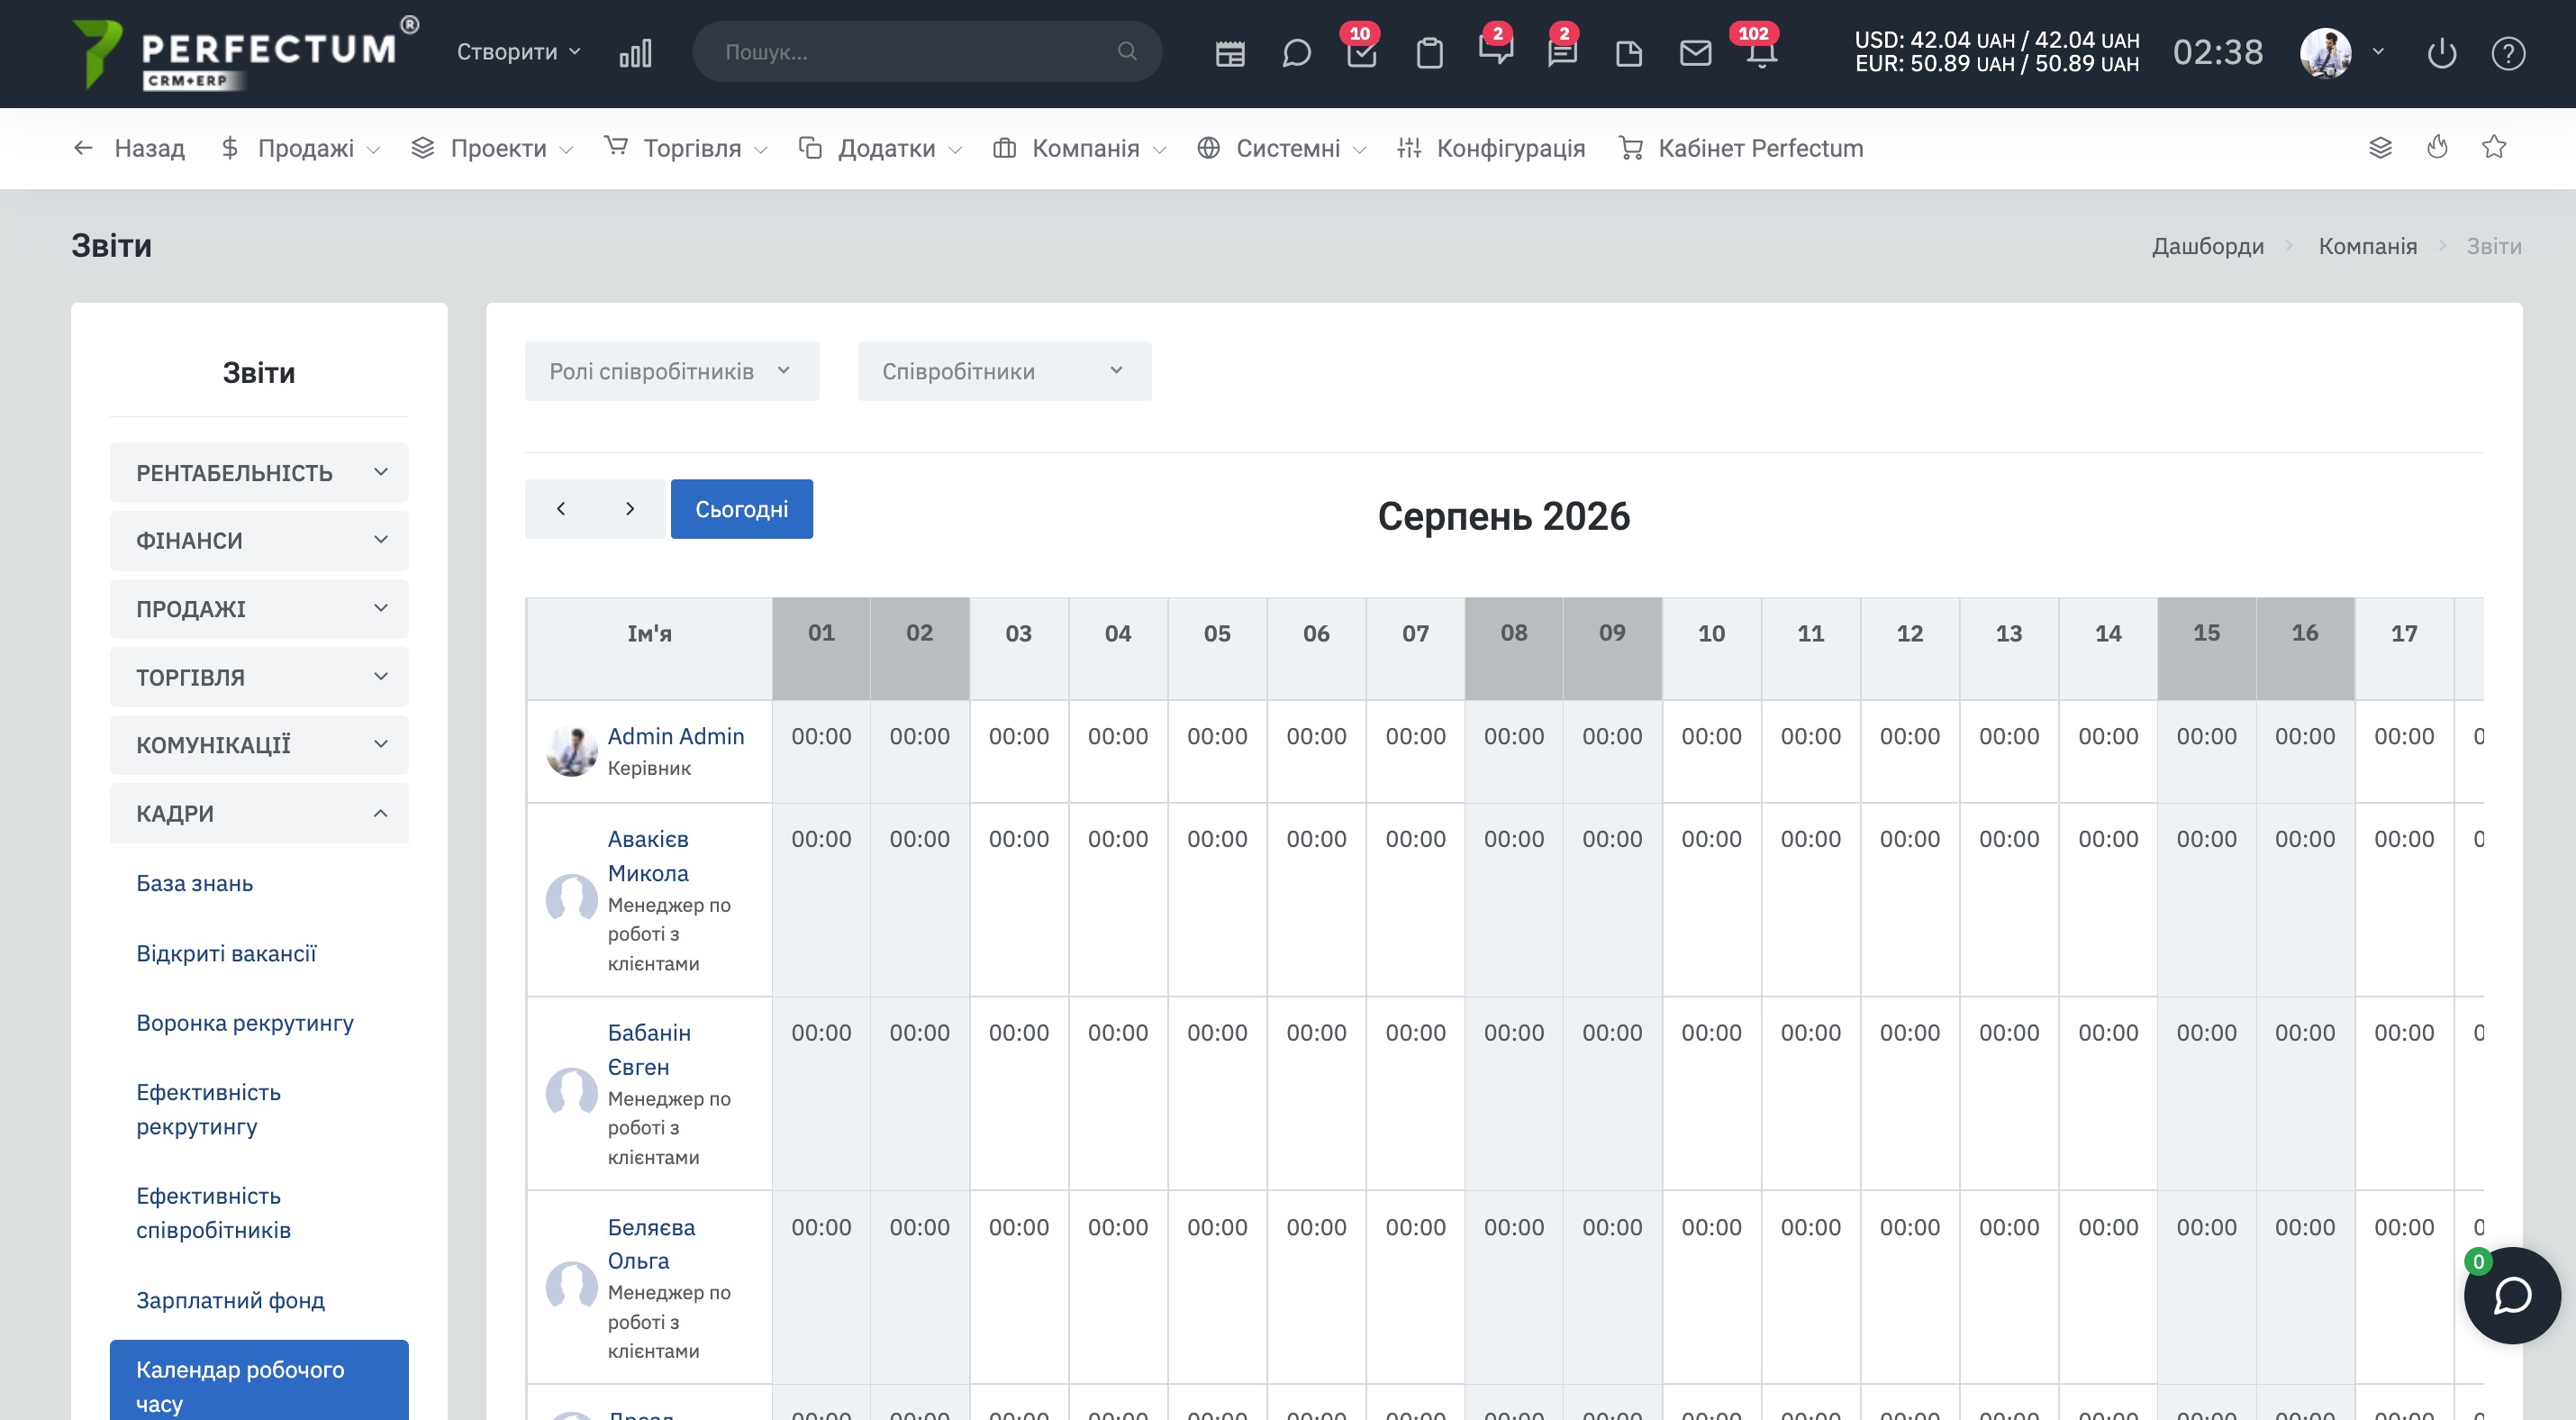The height and width of the screenshot is (1420, 2576).
Task: Open Проекти menu
Action: 492,148
